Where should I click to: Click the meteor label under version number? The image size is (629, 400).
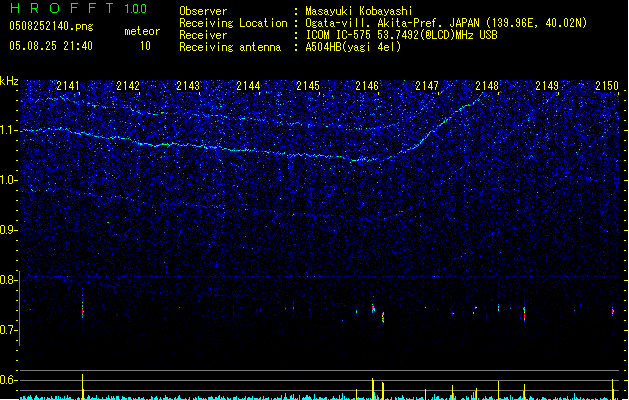click(x=142, y=31)
